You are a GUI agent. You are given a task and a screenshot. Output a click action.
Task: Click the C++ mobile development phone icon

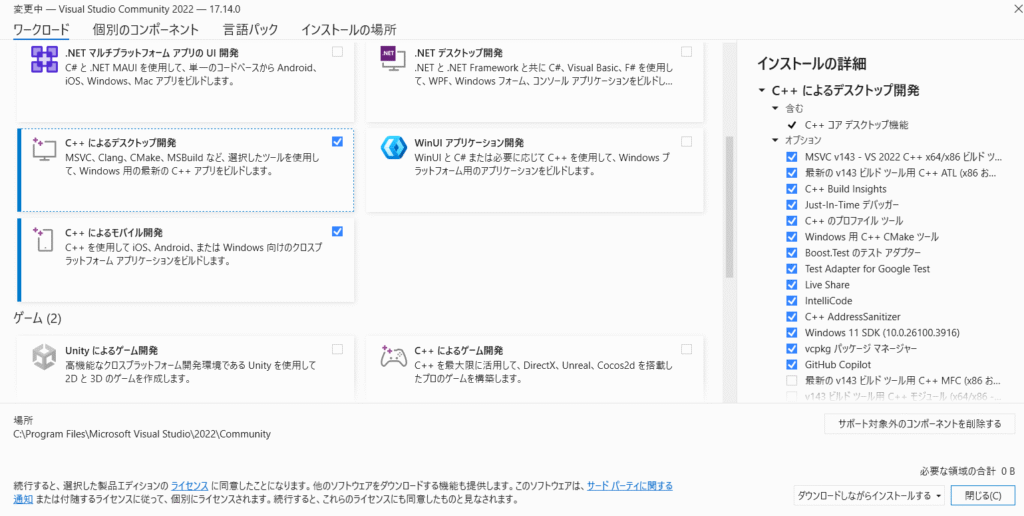44,240
